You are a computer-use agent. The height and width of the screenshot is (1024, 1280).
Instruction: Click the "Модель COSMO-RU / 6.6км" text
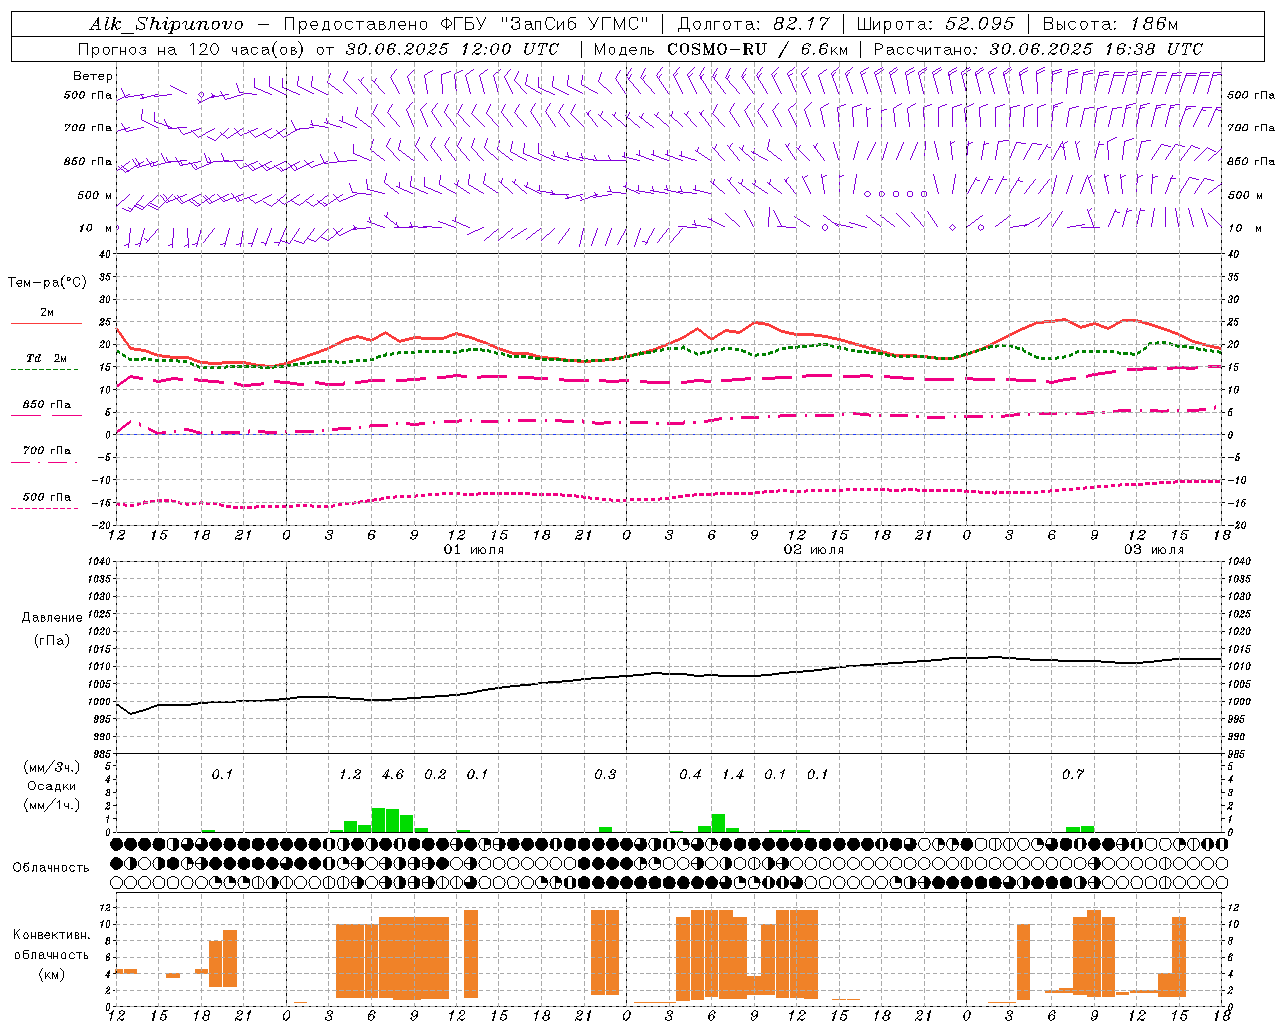[x=721, y=49]
